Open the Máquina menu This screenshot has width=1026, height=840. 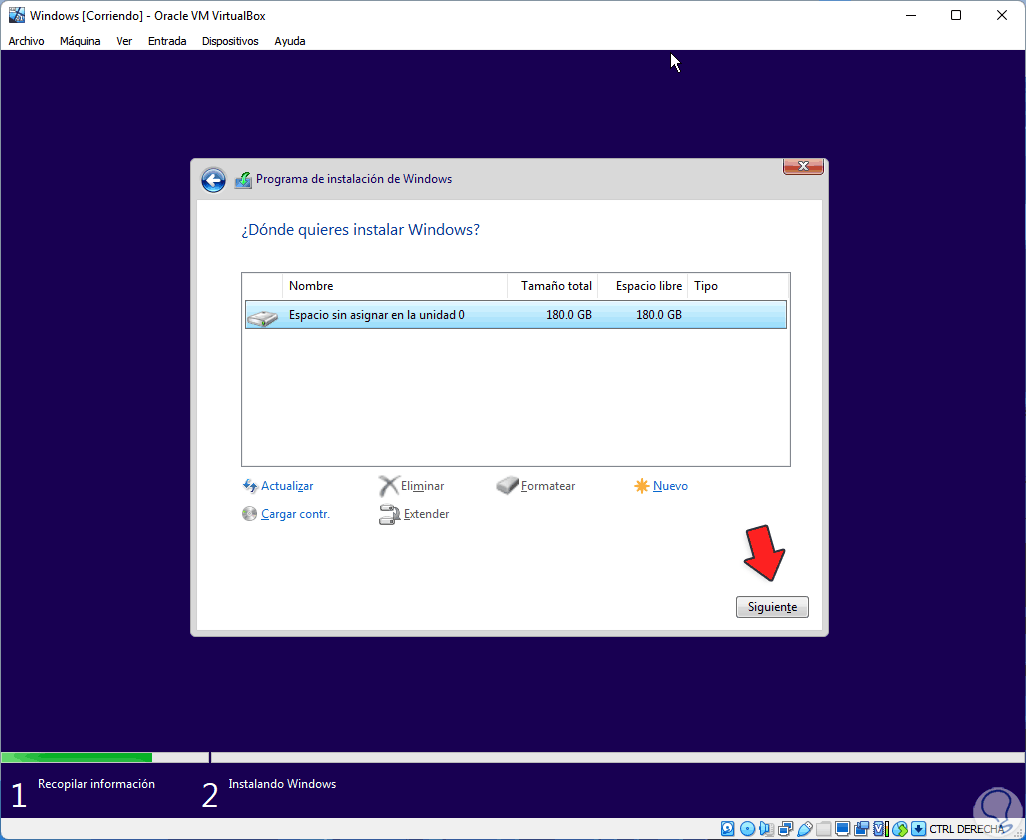coord(80,41)
